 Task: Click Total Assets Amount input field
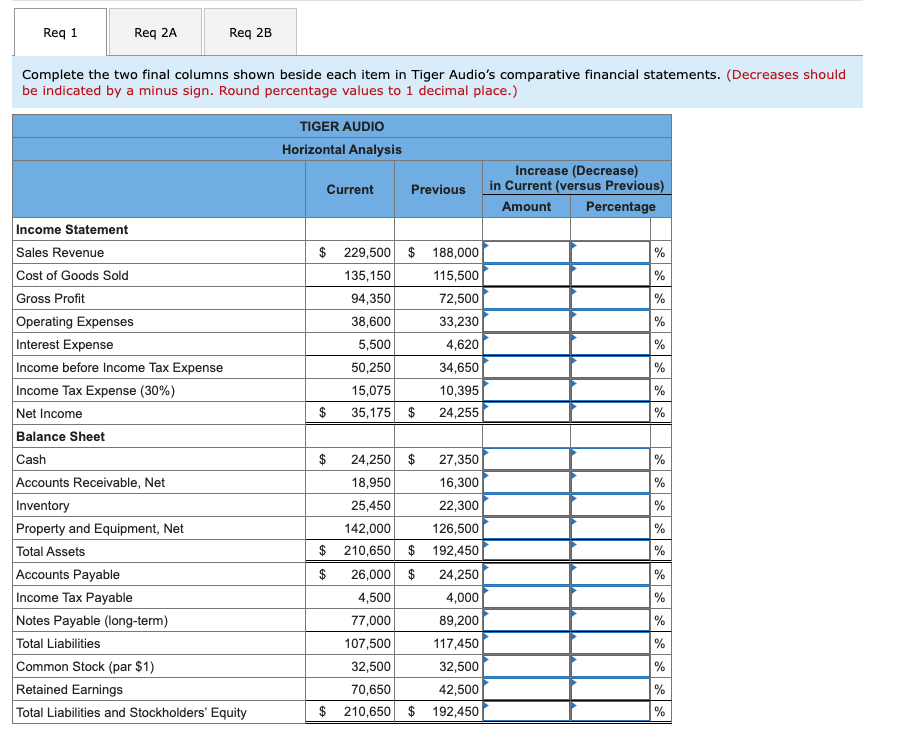pyautogui.click(x=526, y=550)
